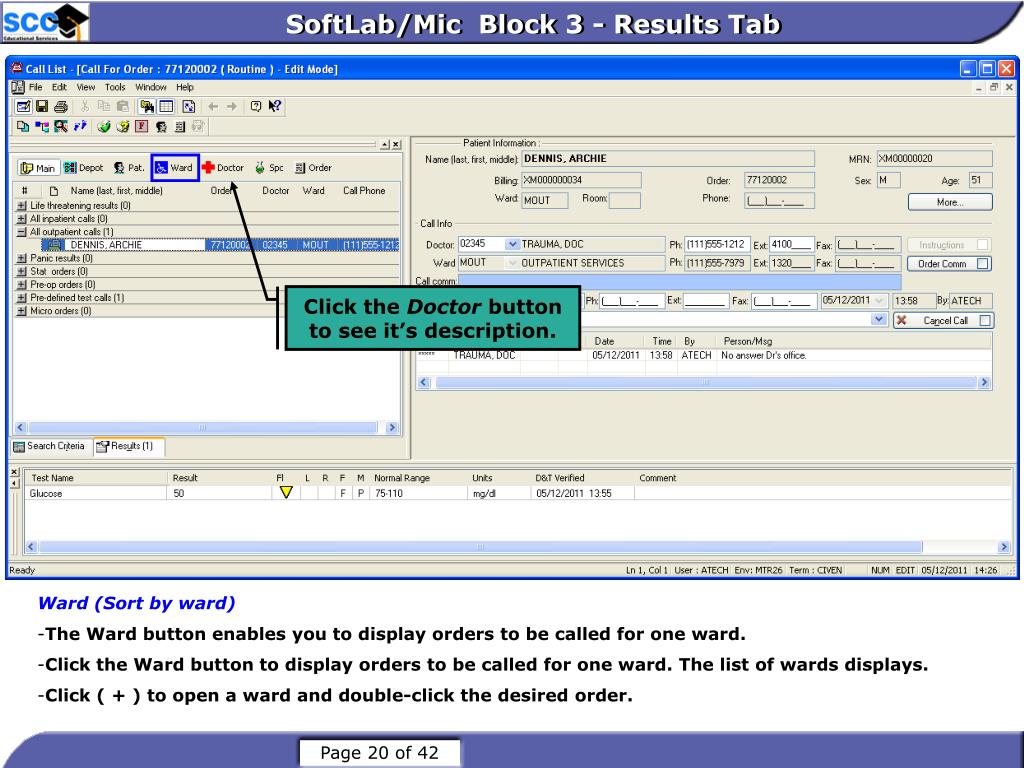Viewport: 1024px width, 768px height.
Task: Click the blue footprints icon
Action: tap(80, 126)
